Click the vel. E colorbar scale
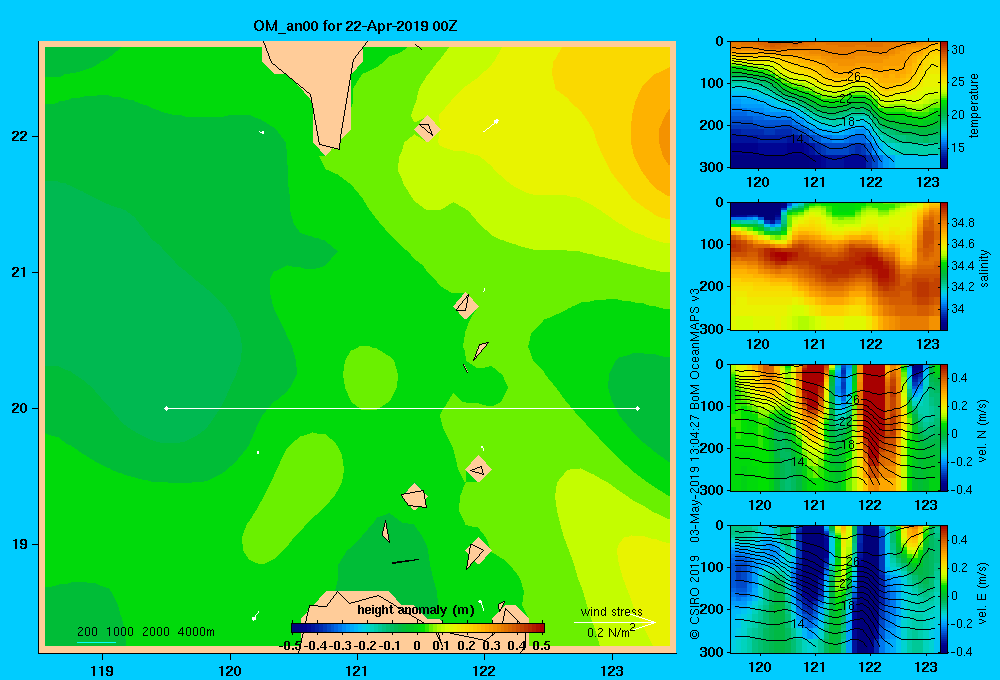 pyautogui.click(x=944, y=589)
